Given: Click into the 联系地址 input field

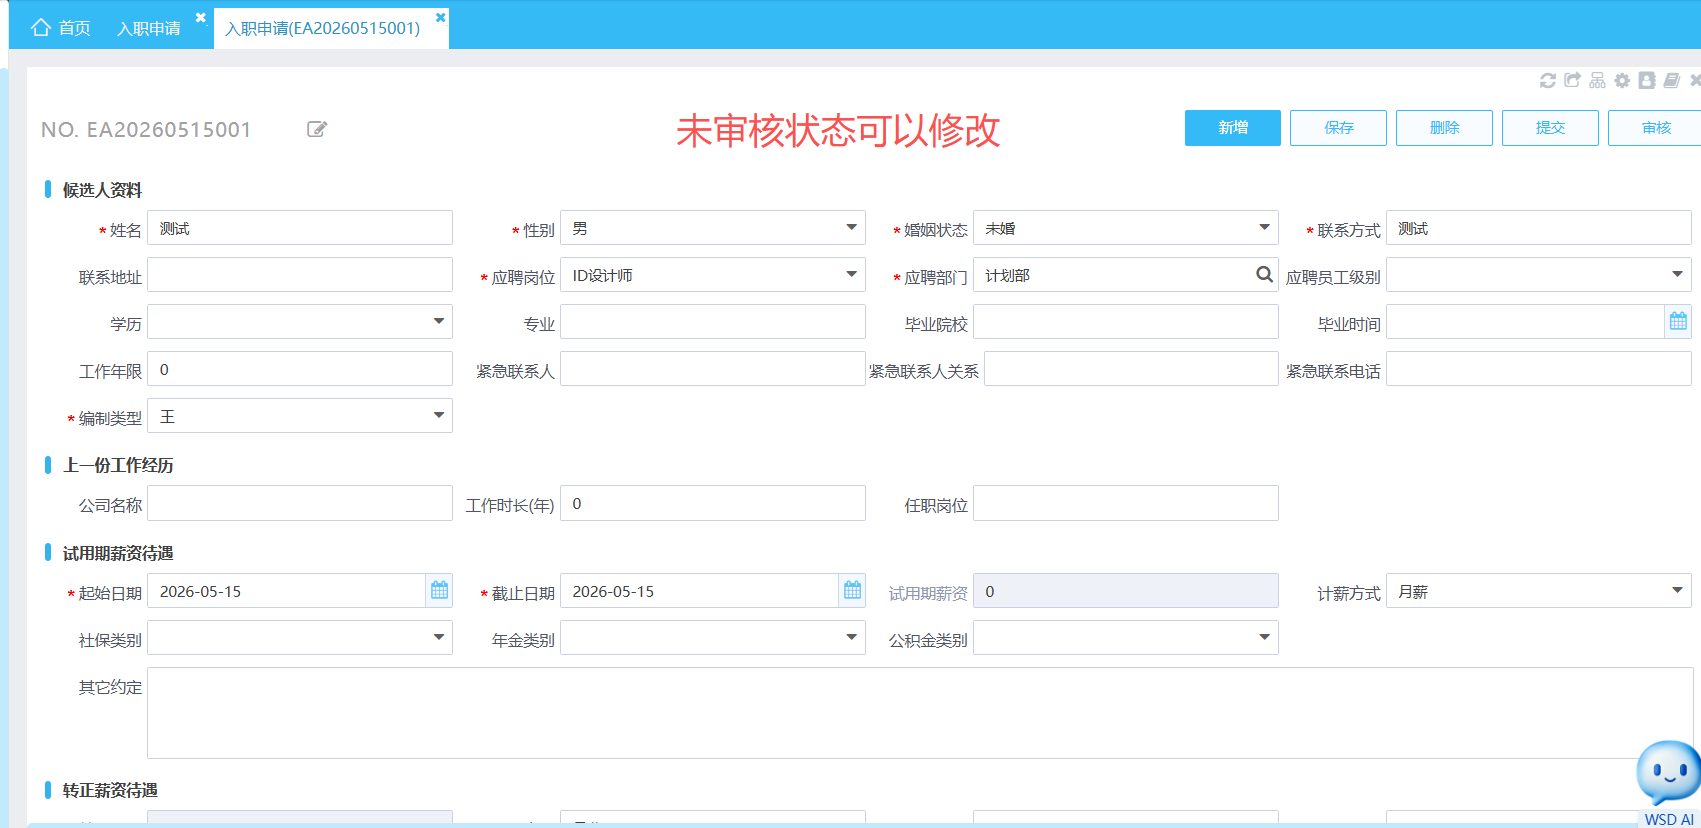Looking at the screenshot, I should pyautogui.click(x=300, y=275).
